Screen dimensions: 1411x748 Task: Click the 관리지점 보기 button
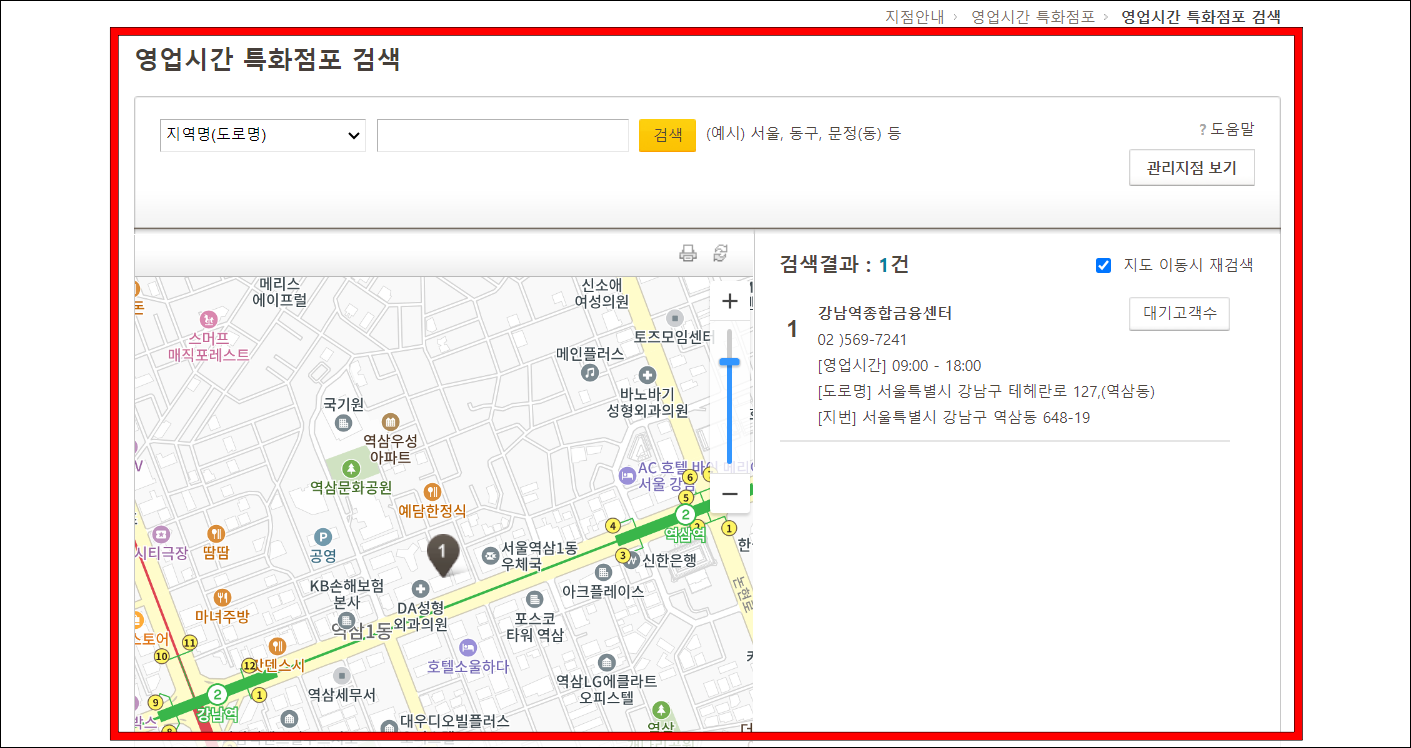[x=1191, y=167]
